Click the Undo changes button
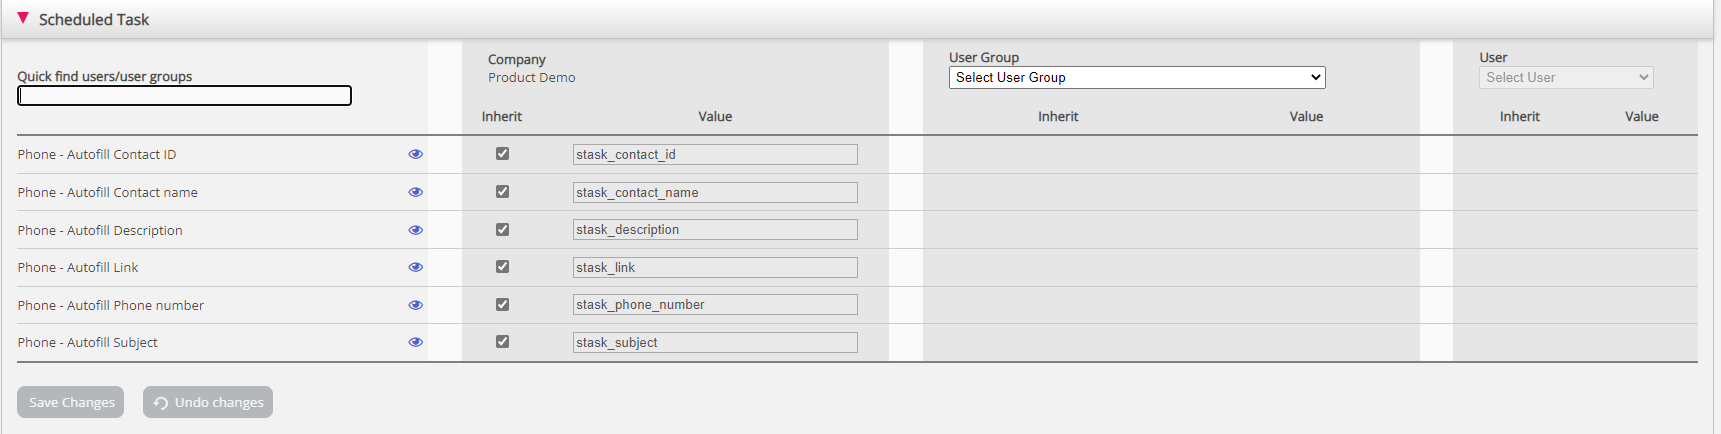Image resolution: width=1721 pixels, height=434 pixels. 208,402
